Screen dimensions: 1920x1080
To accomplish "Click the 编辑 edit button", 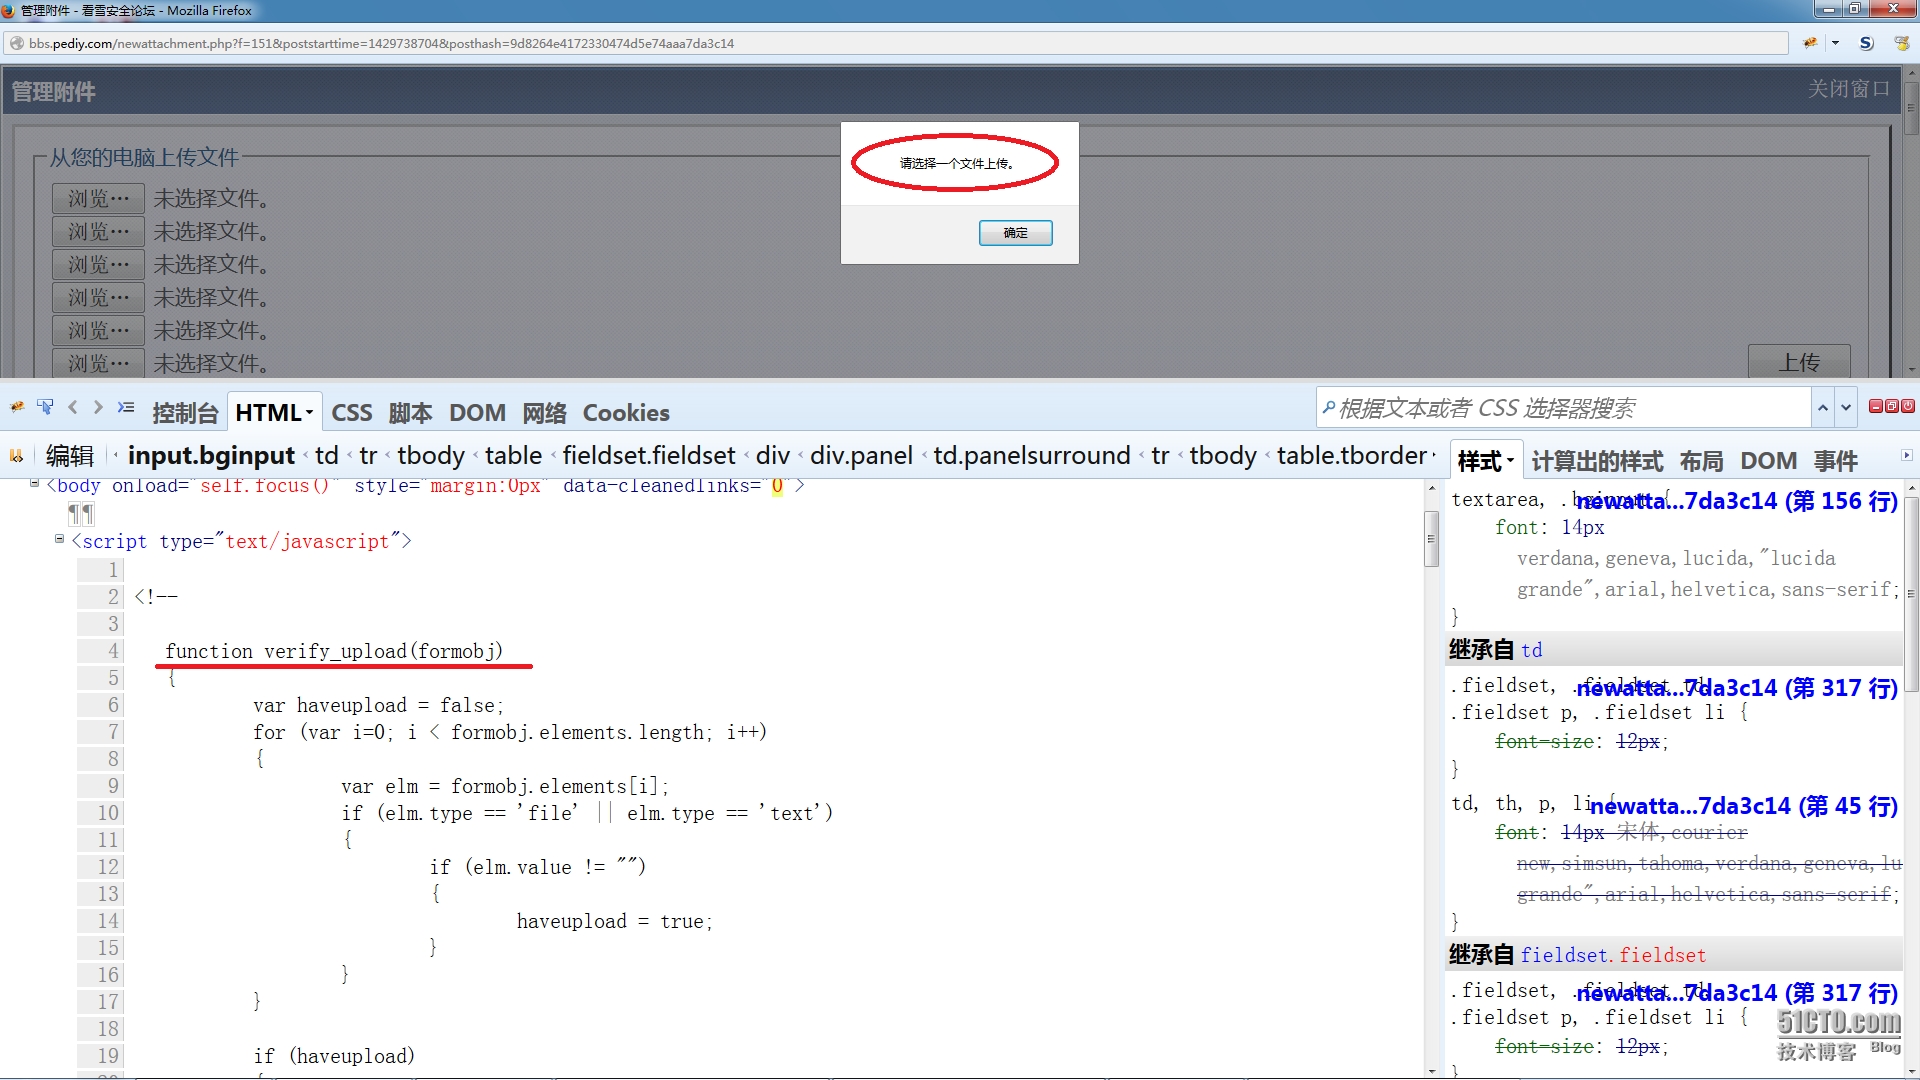I will (70, 456).
